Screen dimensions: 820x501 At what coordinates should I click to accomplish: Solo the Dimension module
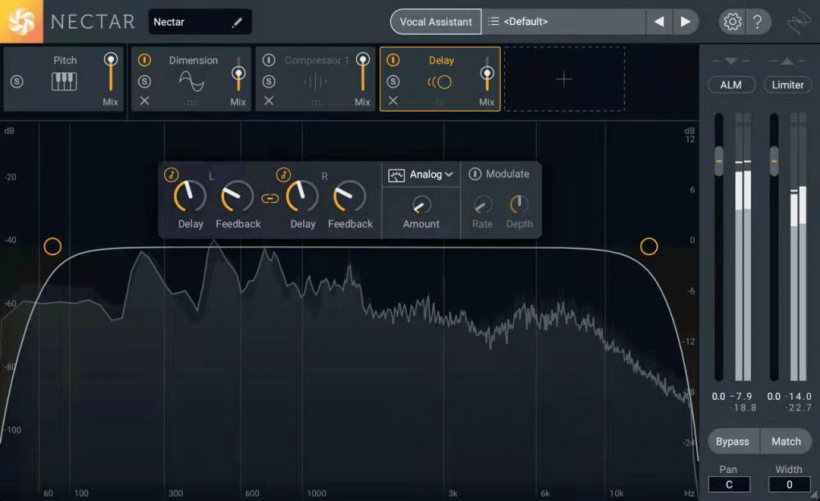[x=144, y=82]
